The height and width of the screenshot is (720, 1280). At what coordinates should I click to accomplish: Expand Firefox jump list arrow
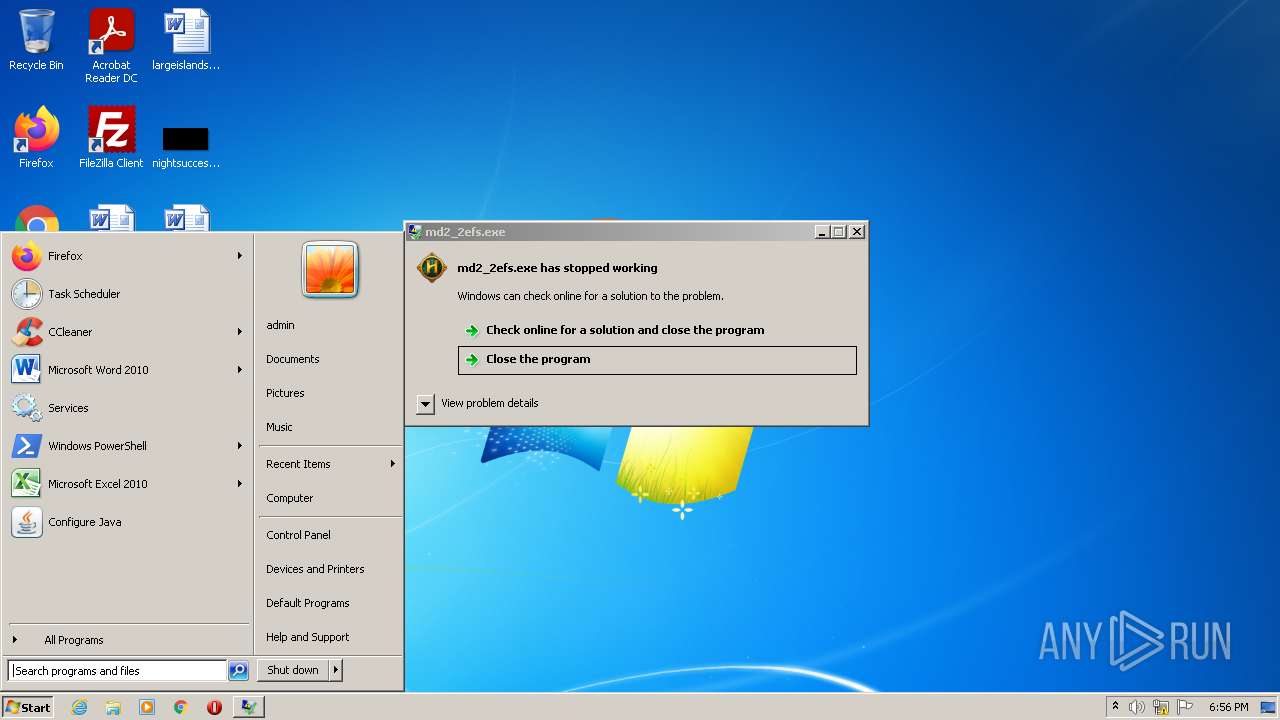[240, 256]
